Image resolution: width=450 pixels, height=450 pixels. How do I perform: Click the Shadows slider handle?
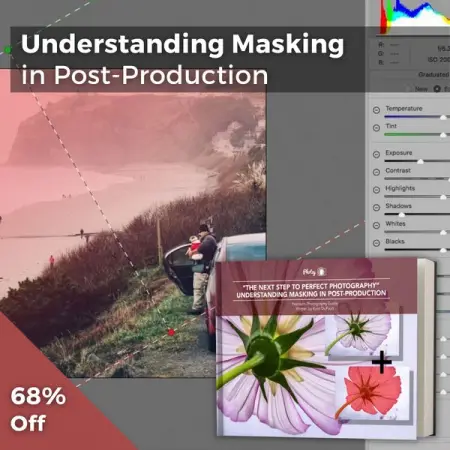tap(402, 215)
